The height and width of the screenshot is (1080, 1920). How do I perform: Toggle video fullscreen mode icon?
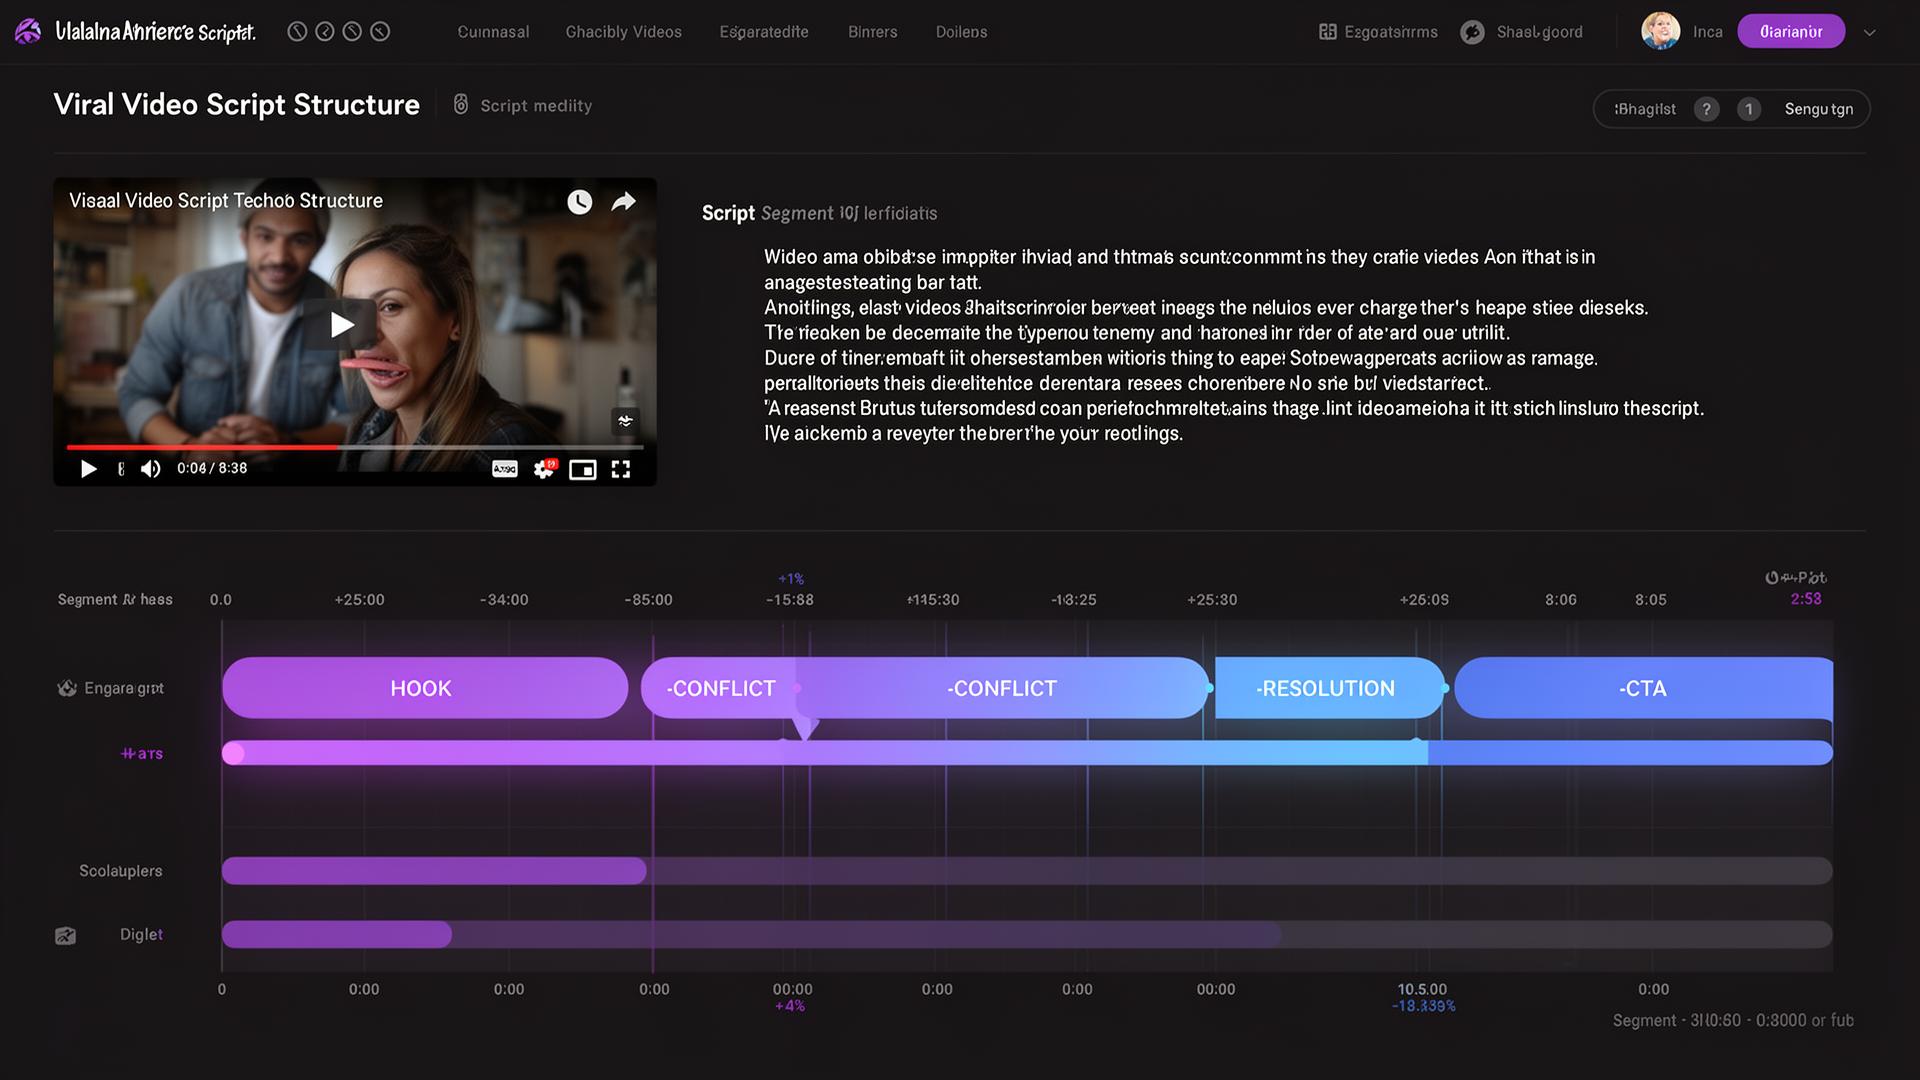621,469
